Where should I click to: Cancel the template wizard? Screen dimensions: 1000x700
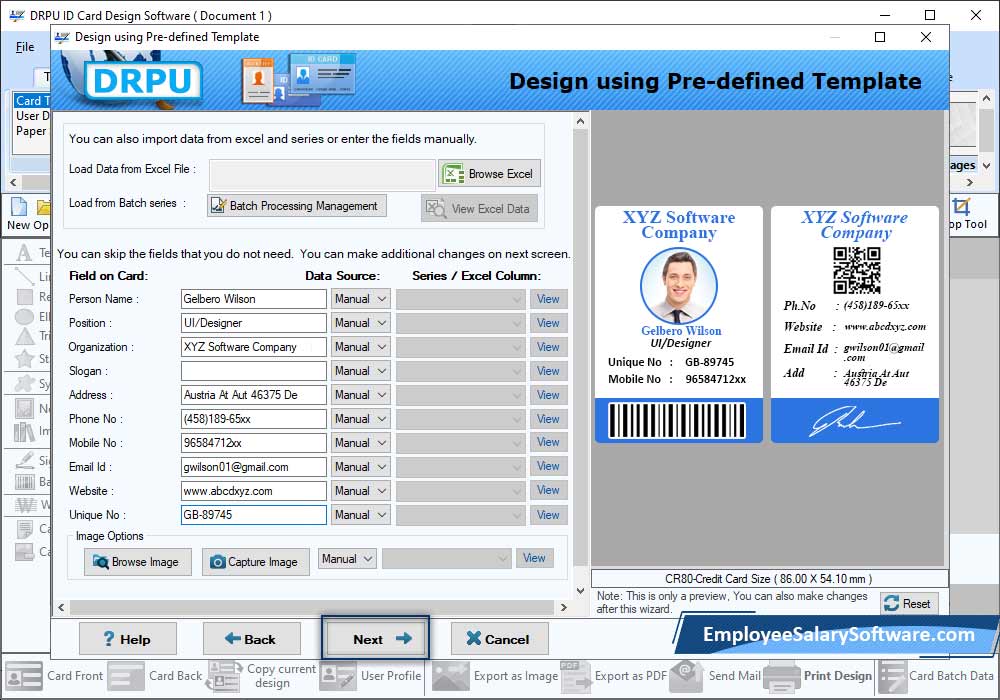(x=499, y=639)
